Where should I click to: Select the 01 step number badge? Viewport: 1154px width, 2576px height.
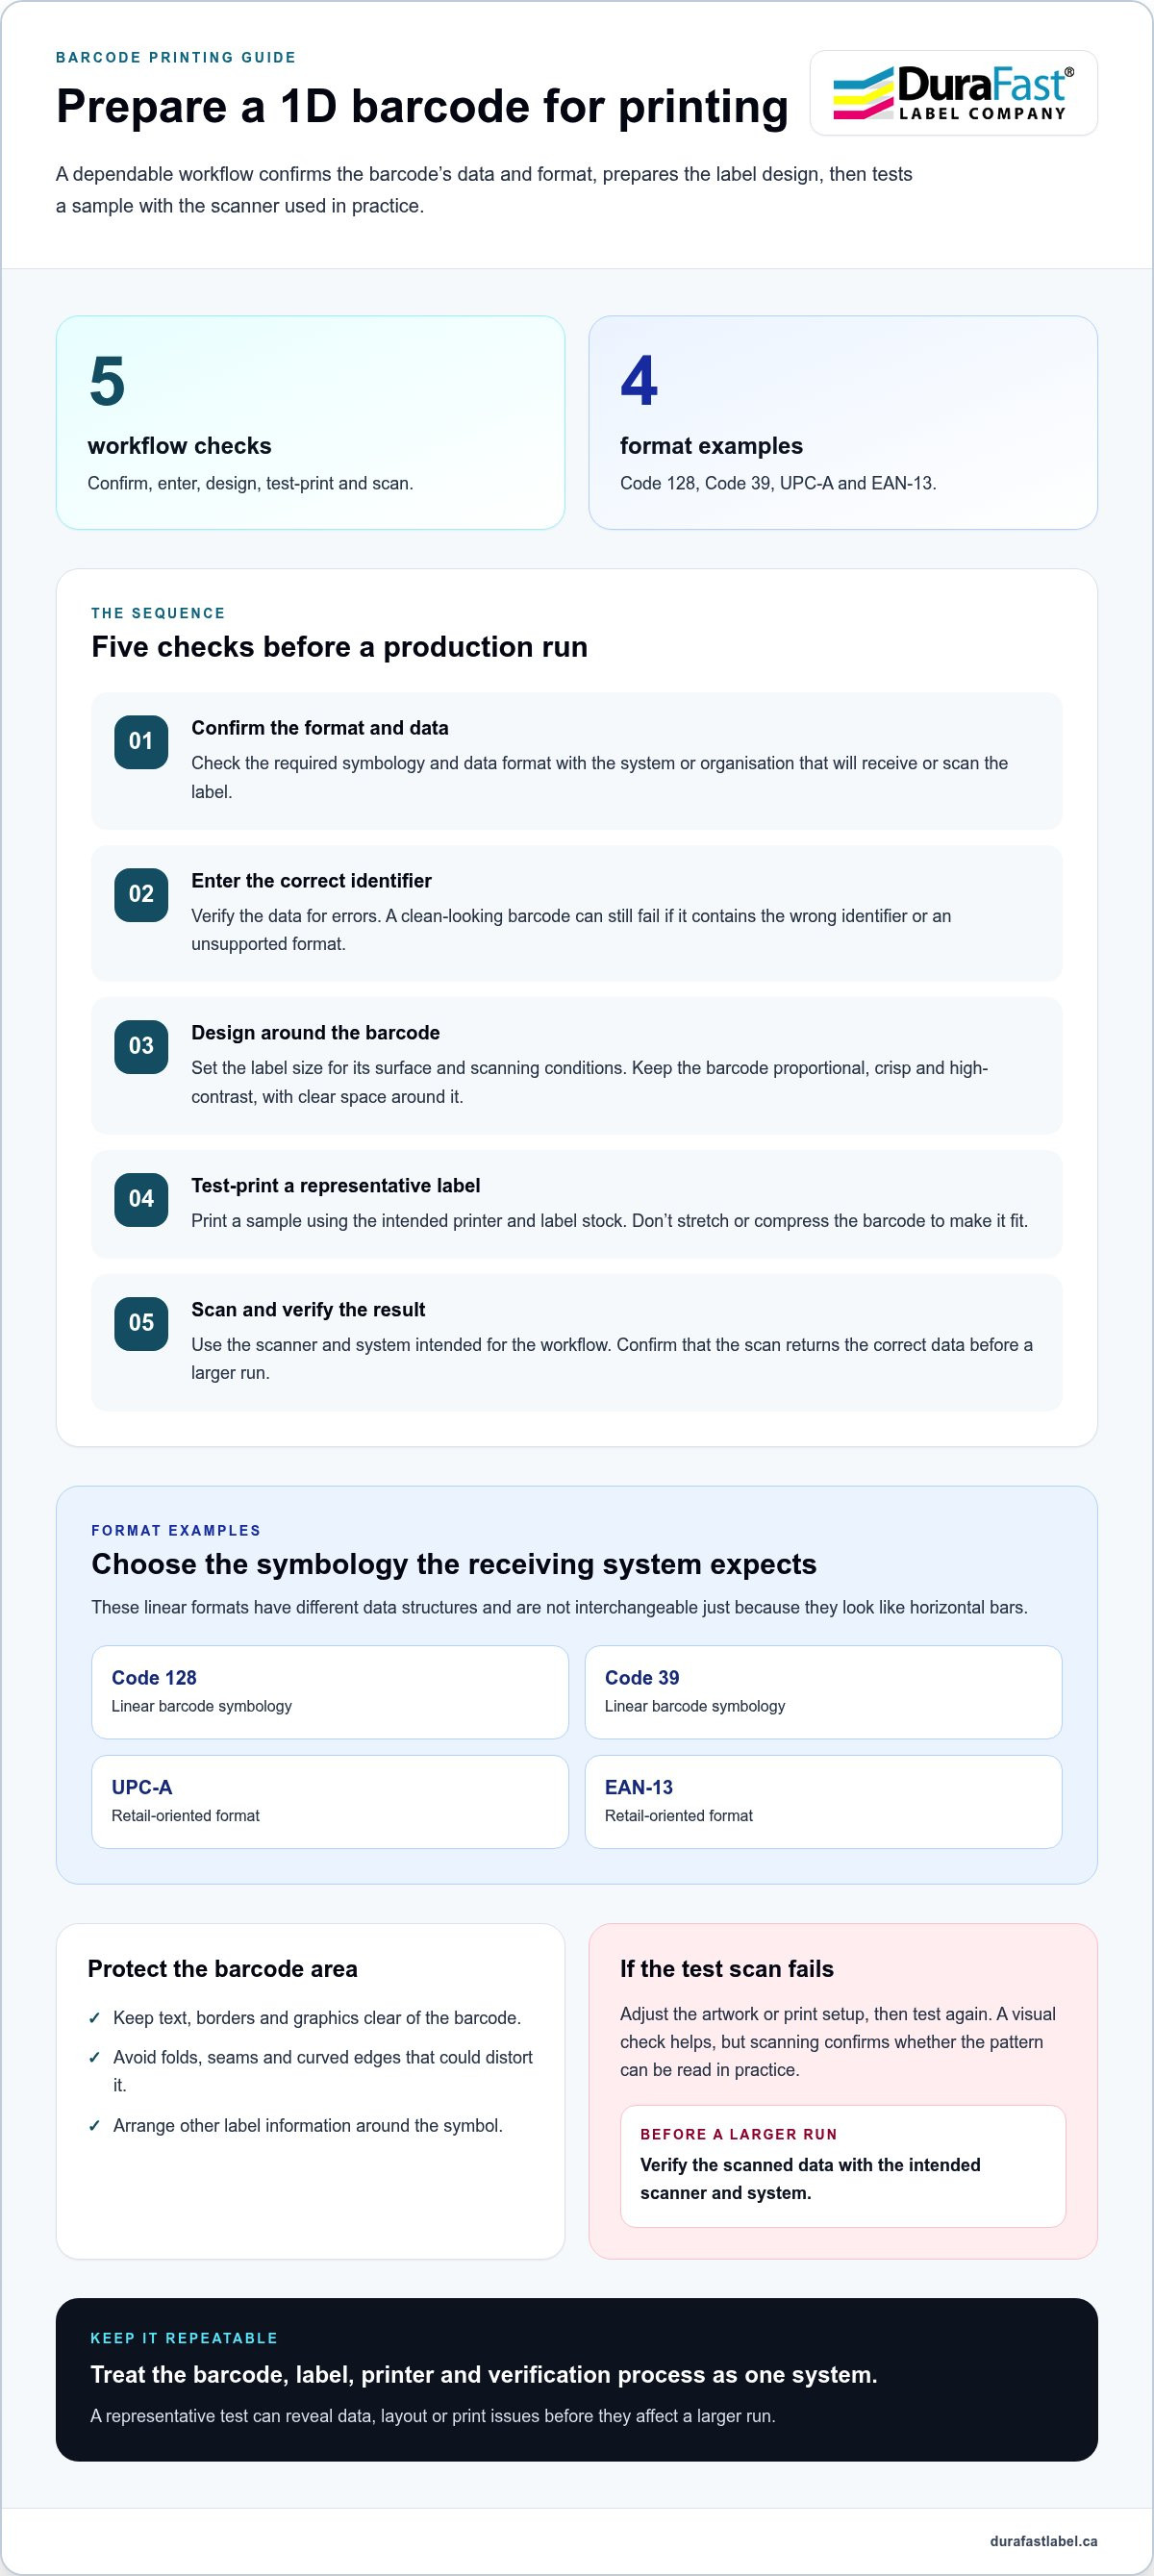[141, 742]
